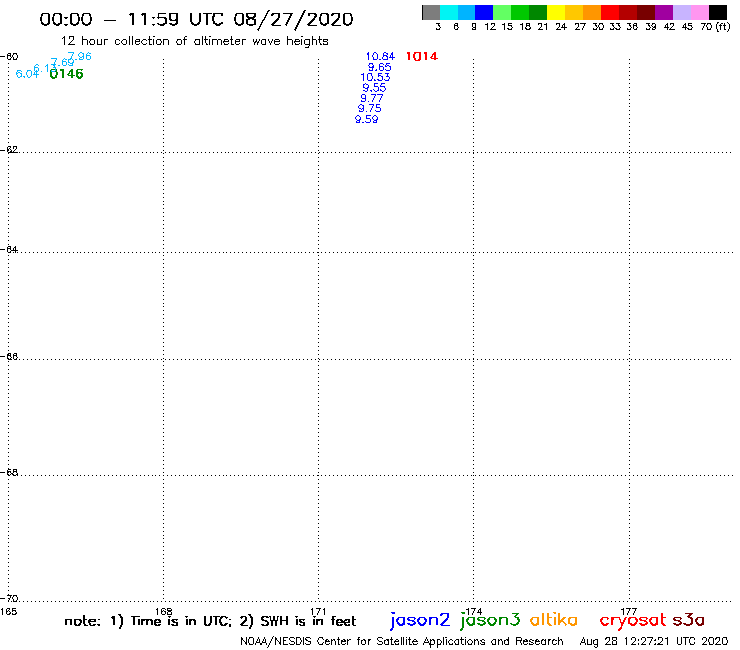The width and height of the screenshot is (740, 650).
Task: Select the blue wave height value 9.77
Action: pyautogui.click(x=372, y=98)
